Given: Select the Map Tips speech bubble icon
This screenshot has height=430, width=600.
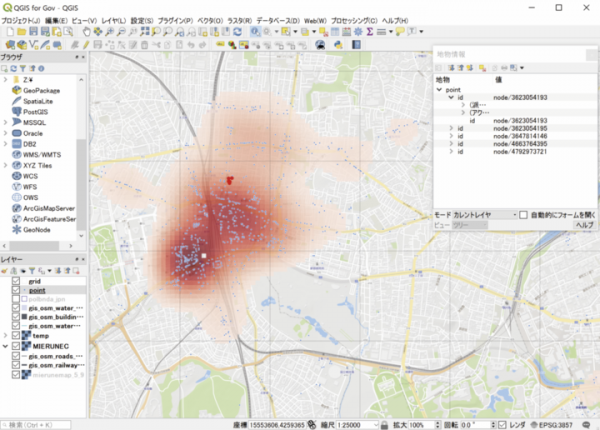Looking at the screenshot, I should pos(400,32).
